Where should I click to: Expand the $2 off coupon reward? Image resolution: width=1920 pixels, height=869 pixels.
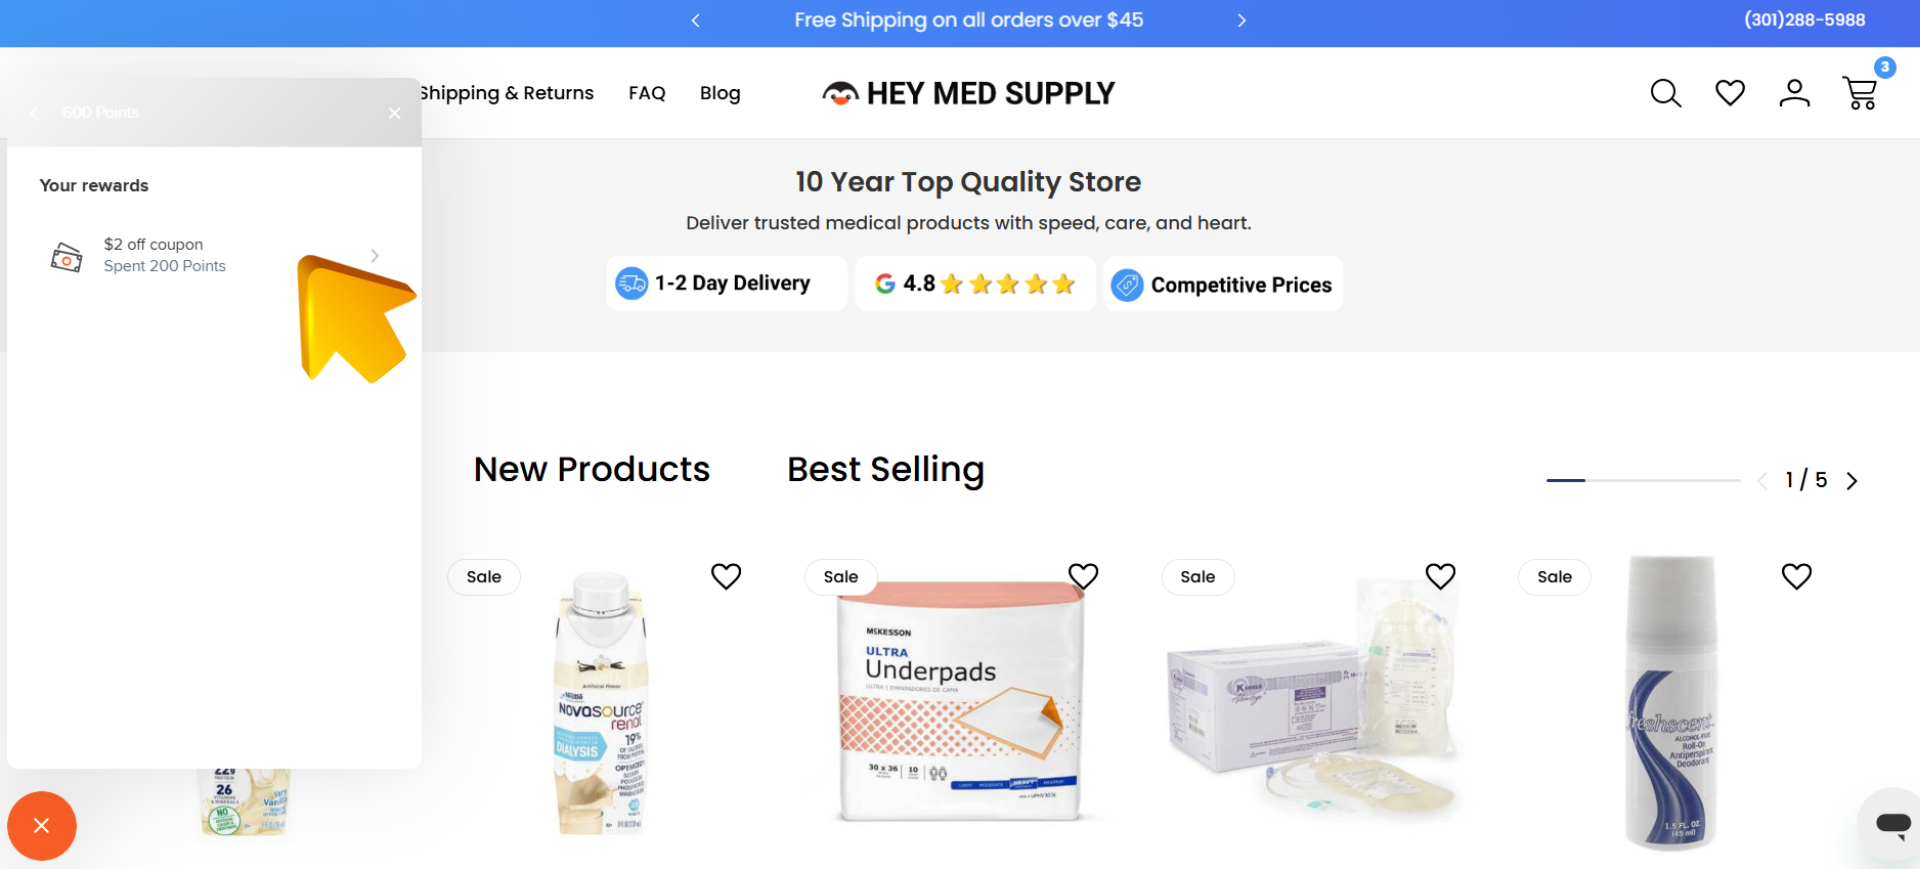coord(214,255)
